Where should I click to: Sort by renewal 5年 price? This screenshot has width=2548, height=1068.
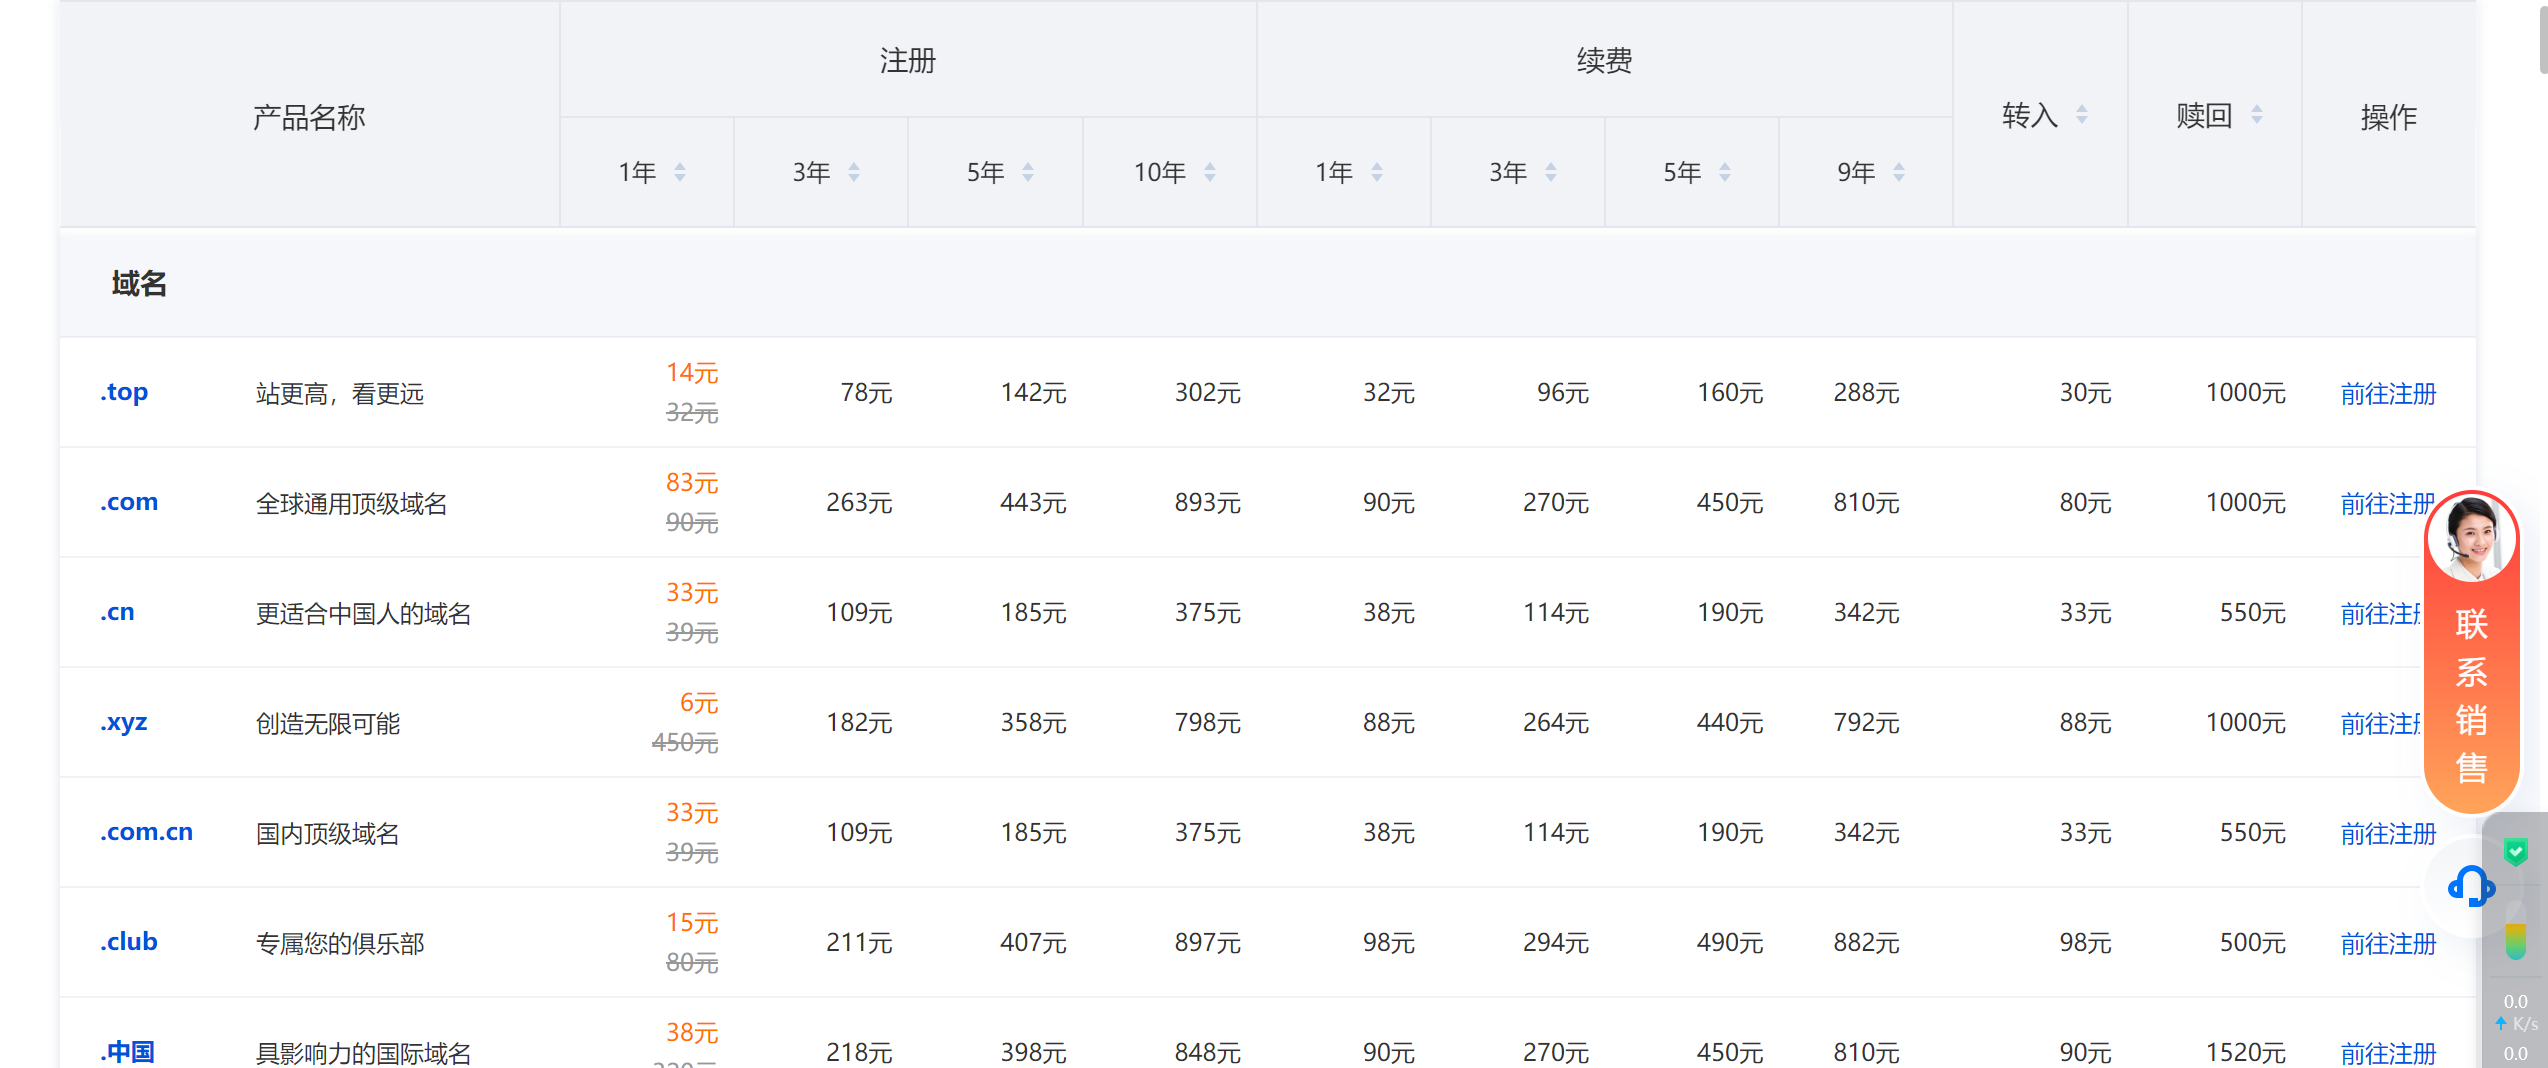[1725, 172]
